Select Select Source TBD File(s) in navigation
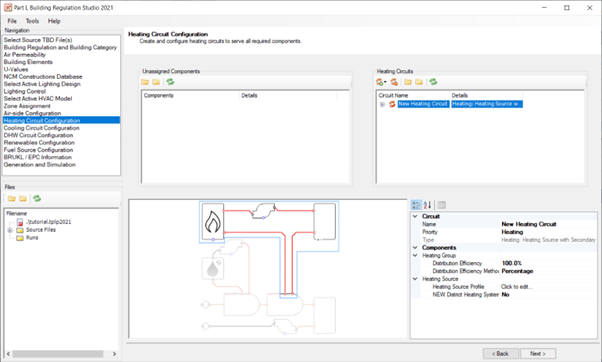The width and height of the screenshot is (602, 362). click(x=38, y=40)
